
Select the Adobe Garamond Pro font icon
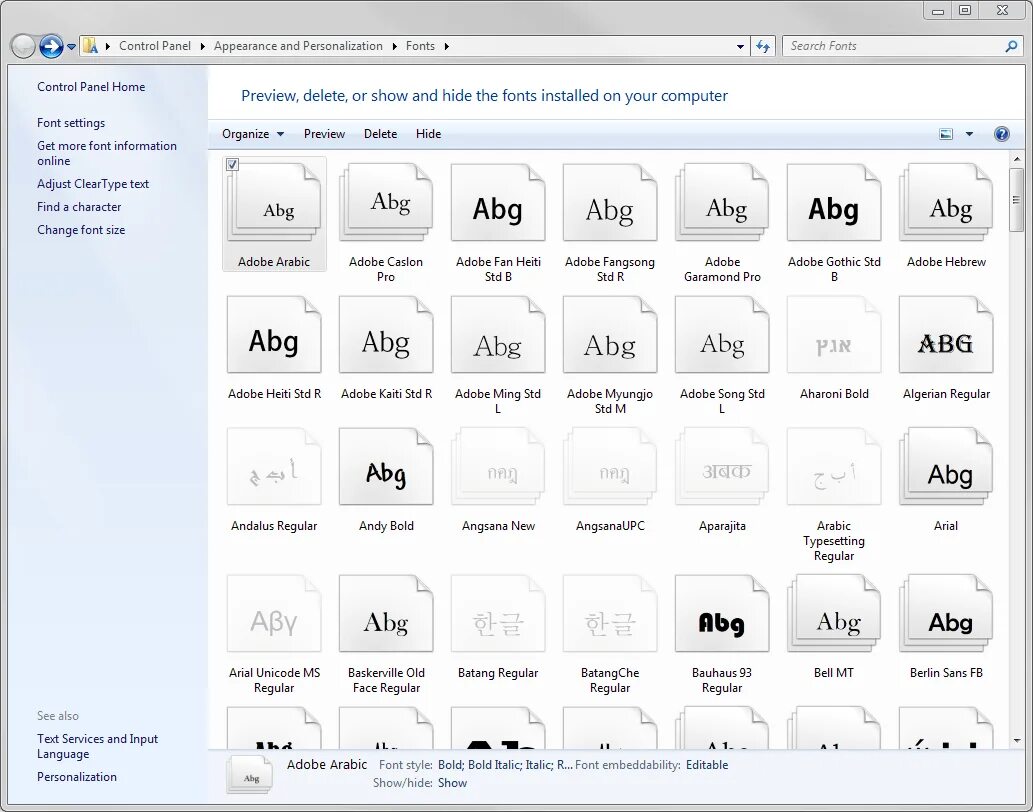722,202
